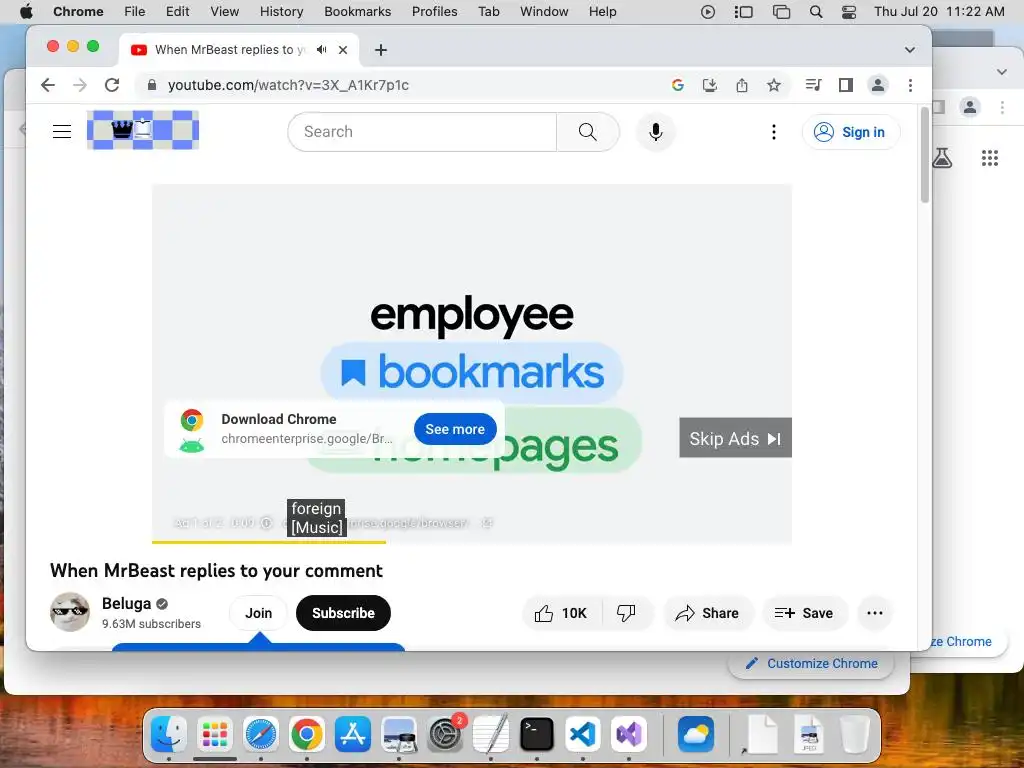The height and width of the screenshot is (768, 1024).
Task: Click the Now Playing menu bar icon
Action: (x=708, y=12)
